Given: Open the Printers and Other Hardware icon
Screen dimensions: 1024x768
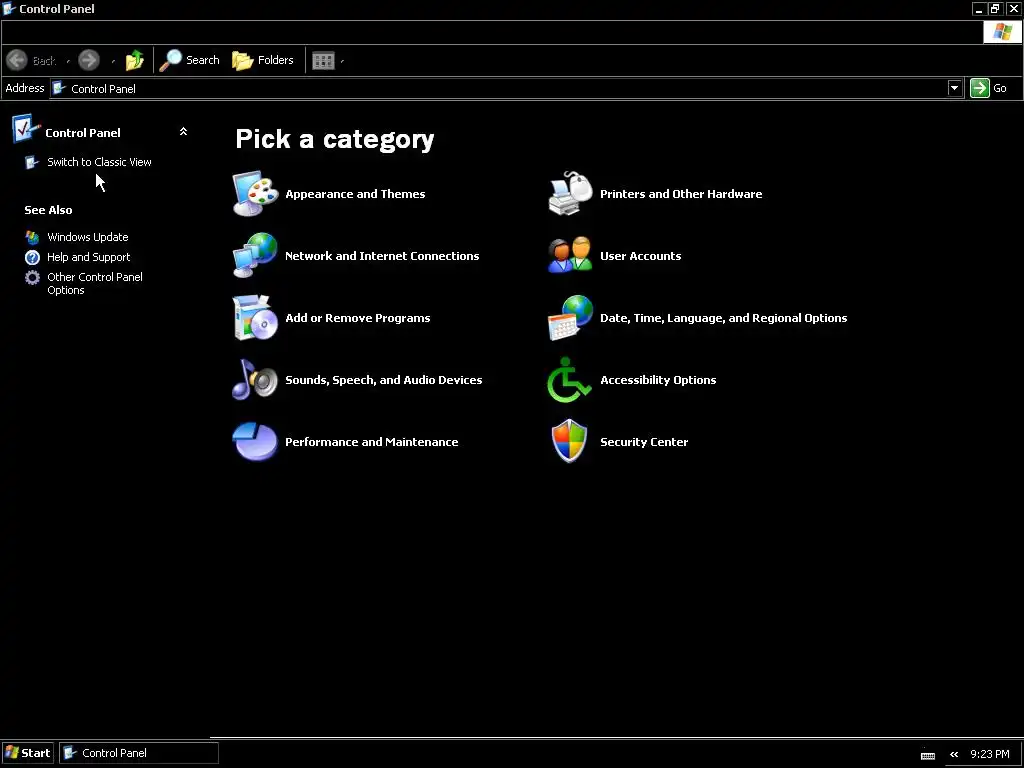Looking at the screenshot, I should [x=570, y=194].
